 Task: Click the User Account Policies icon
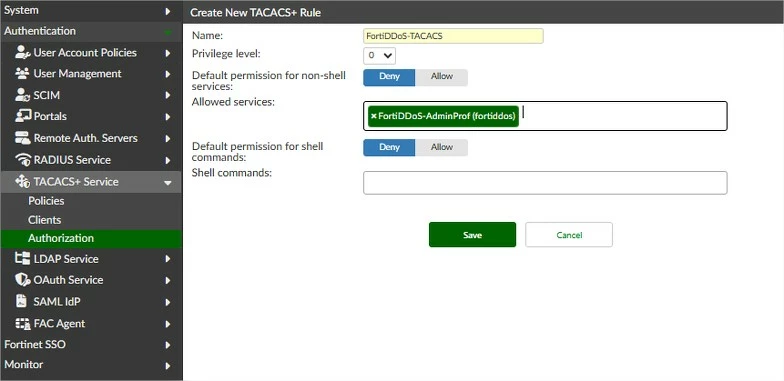tap(22, 52)
